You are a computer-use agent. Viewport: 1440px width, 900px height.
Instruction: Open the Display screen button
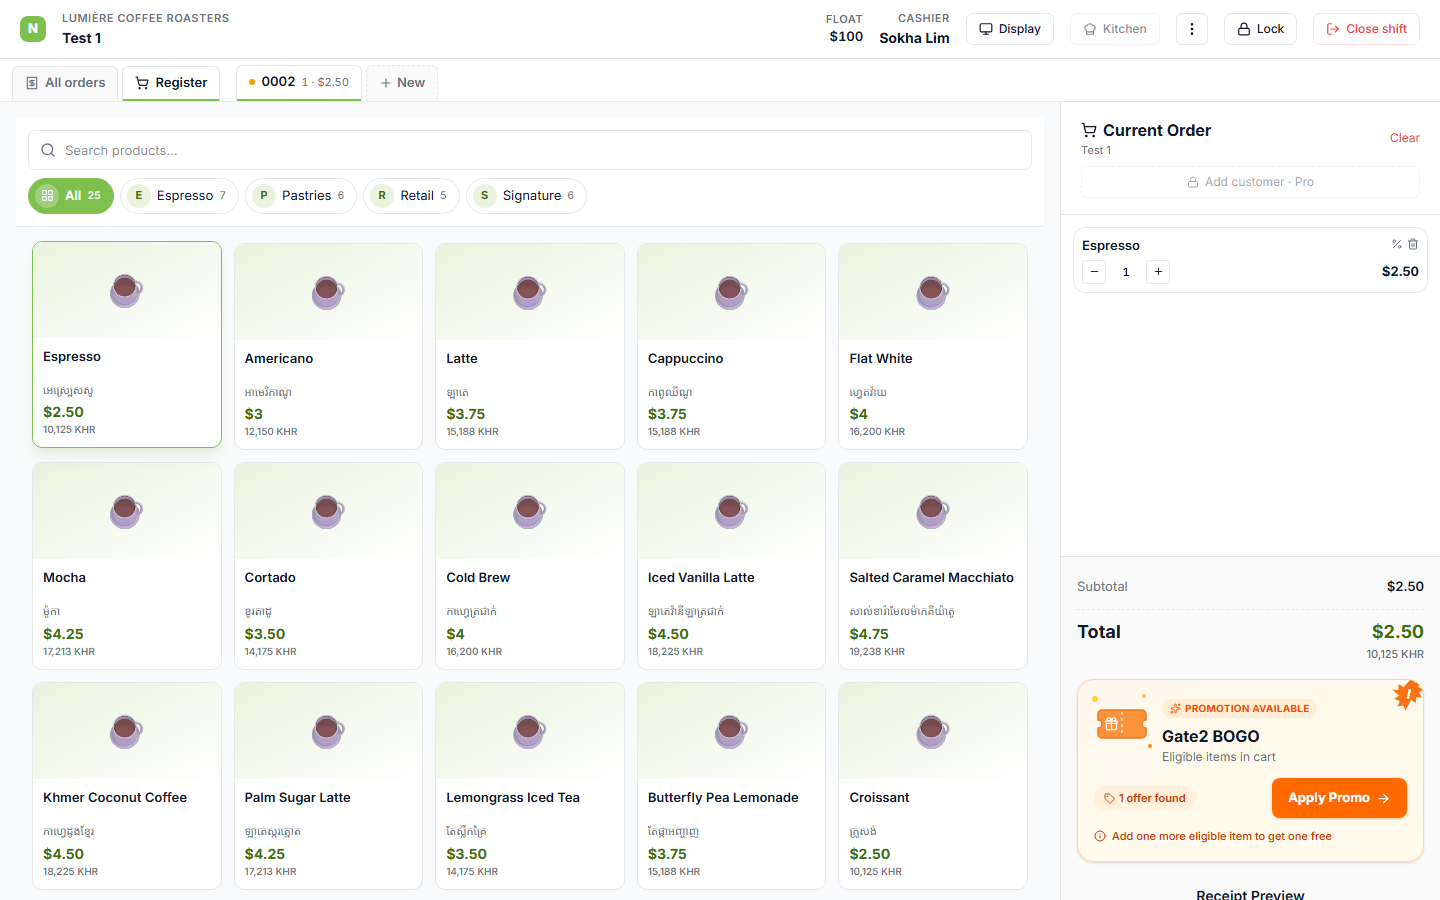tap(1010, 29)
